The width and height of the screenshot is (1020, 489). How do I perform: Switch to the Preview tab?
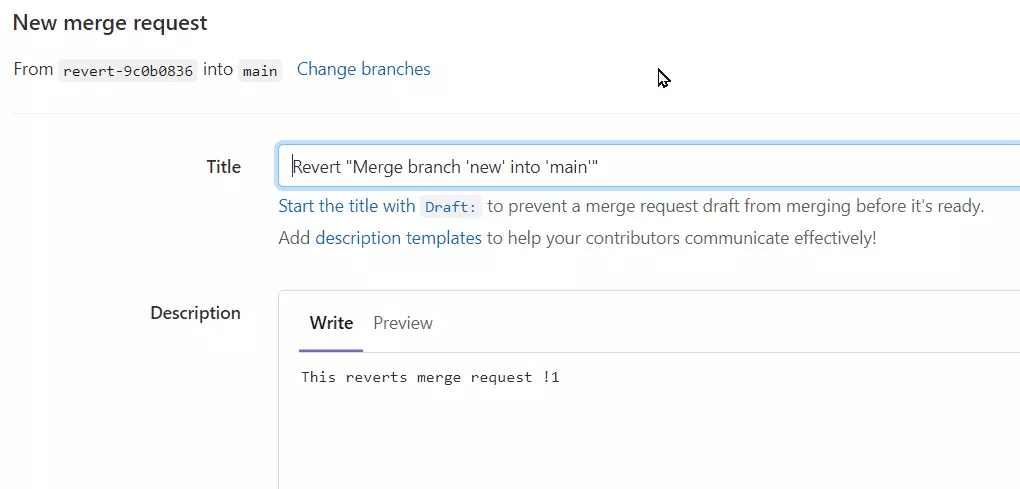click(403, 323)
